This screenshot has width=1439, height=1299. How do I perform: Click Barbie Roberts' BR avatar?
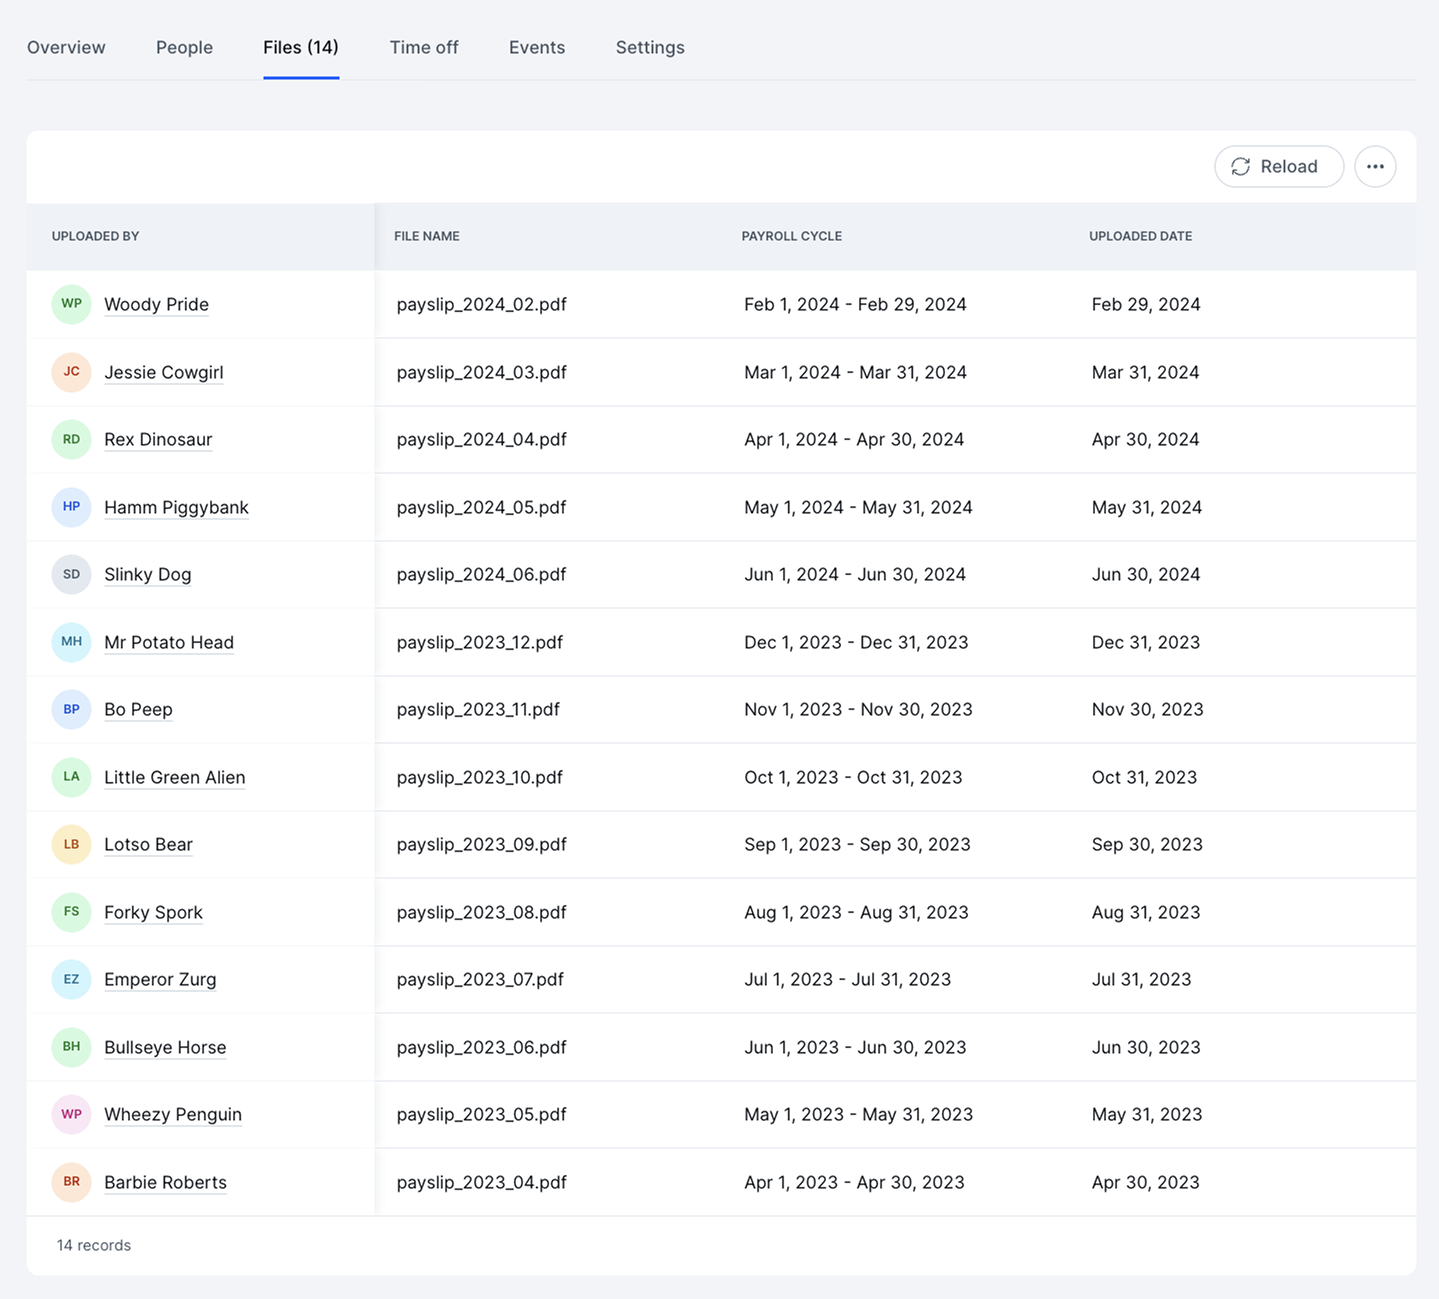click(x=71, y=1182)
